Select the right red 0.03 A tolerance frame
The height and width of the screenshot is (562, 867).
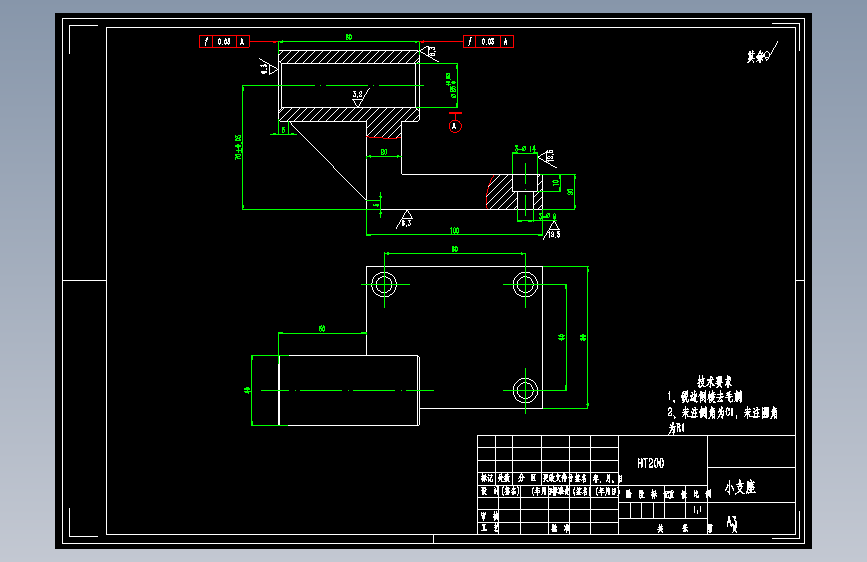pos(488,41)
